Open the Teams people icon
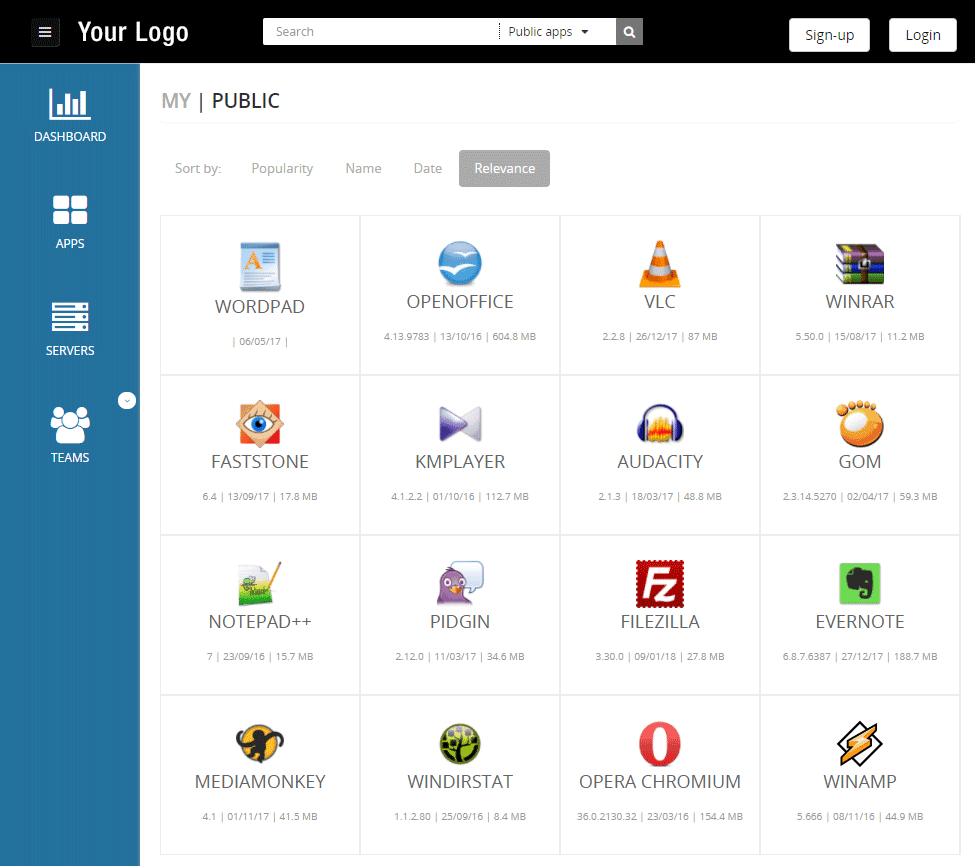976x866 pixels. [x=70, y=425]
